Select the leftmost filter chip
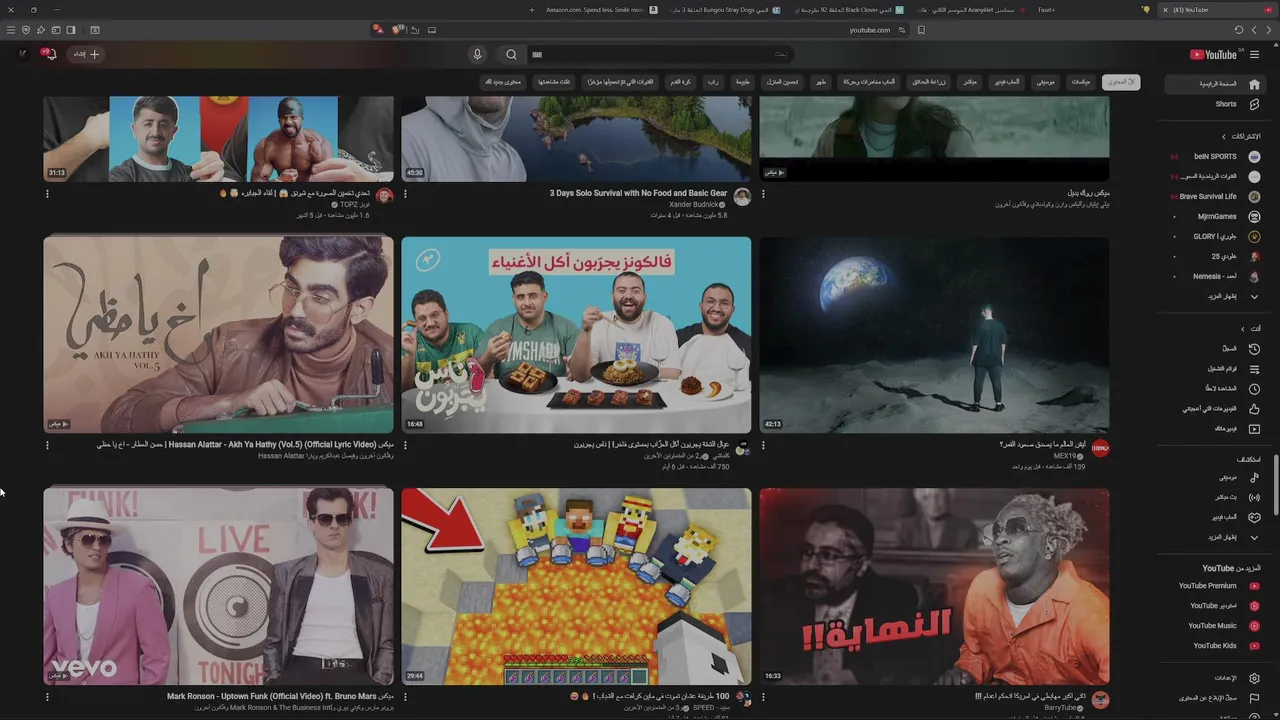Screen dimensions: 1280x720 click(x=504, y=82)
